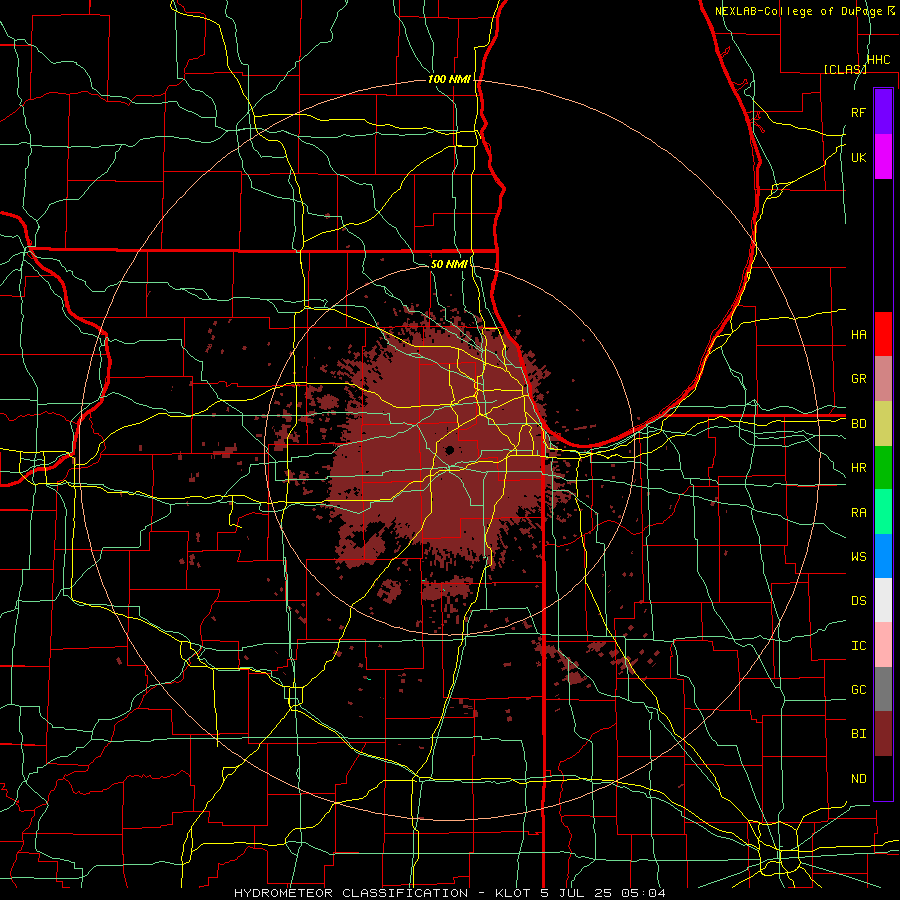Click the blue WS legend swatch
The image size is (900, 900).
coord(883,556)
